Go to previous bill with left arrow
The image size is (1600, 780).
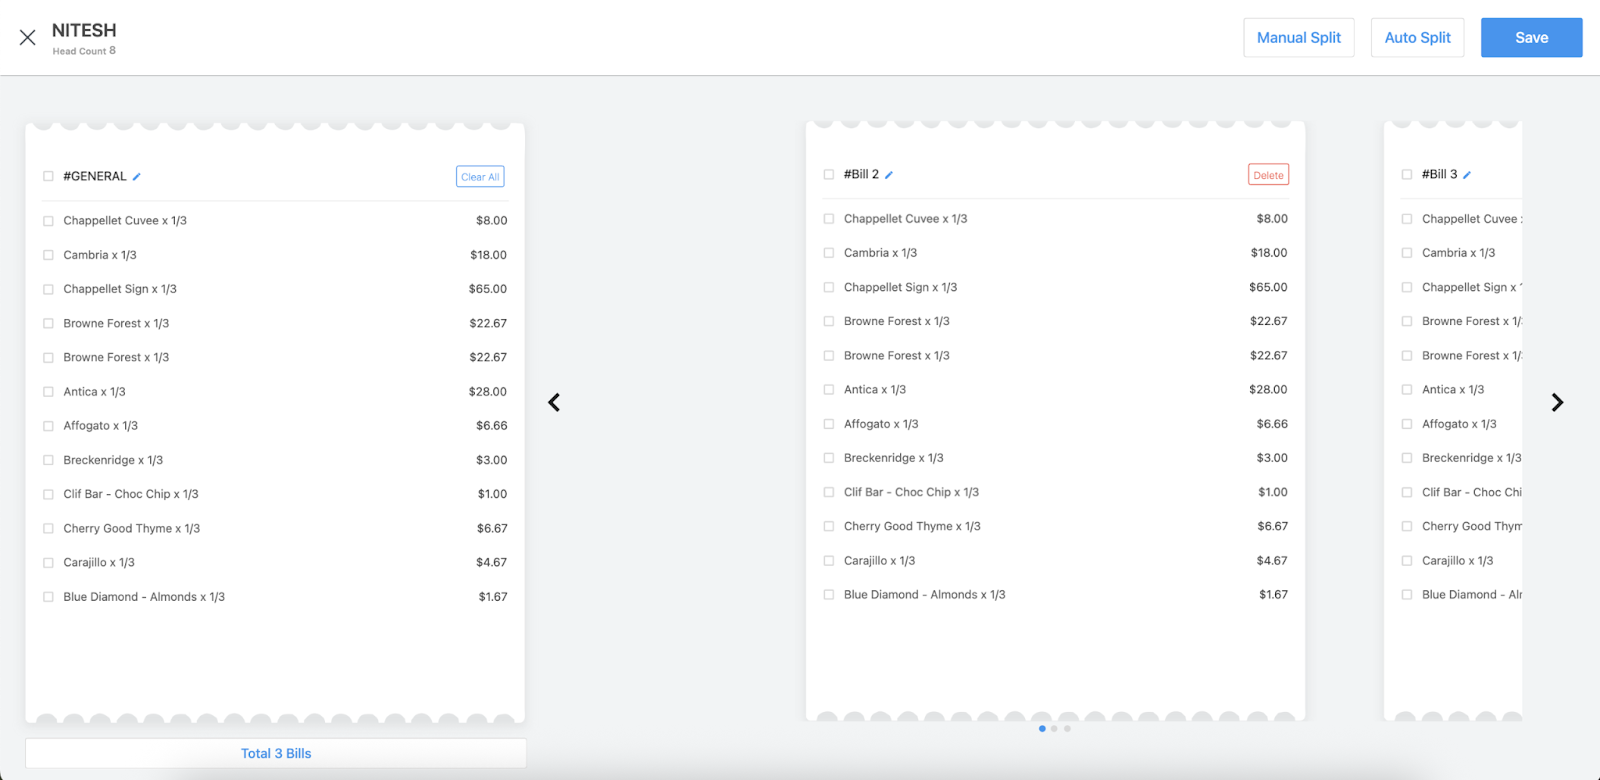click(554, 402)
